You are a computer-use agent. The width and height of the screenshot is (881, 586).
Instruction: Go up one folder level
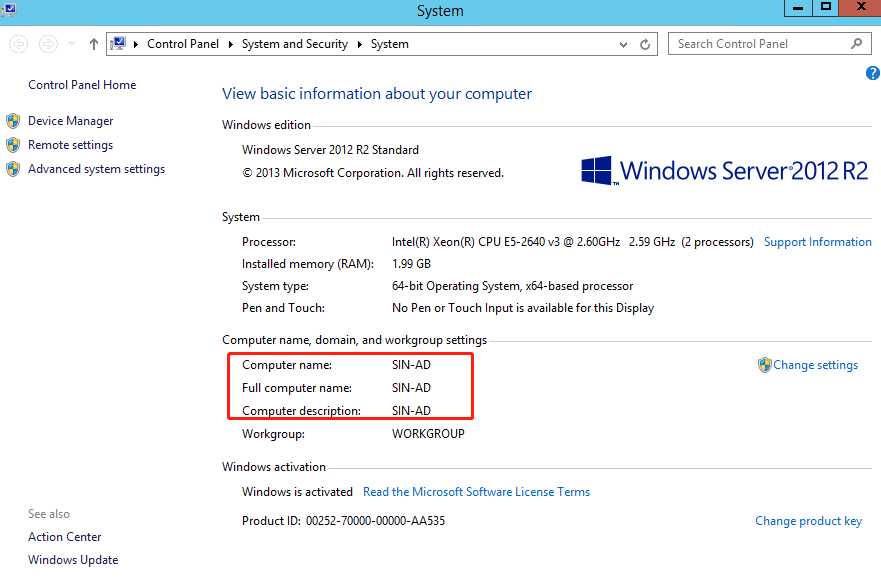(x=94, y=44)
